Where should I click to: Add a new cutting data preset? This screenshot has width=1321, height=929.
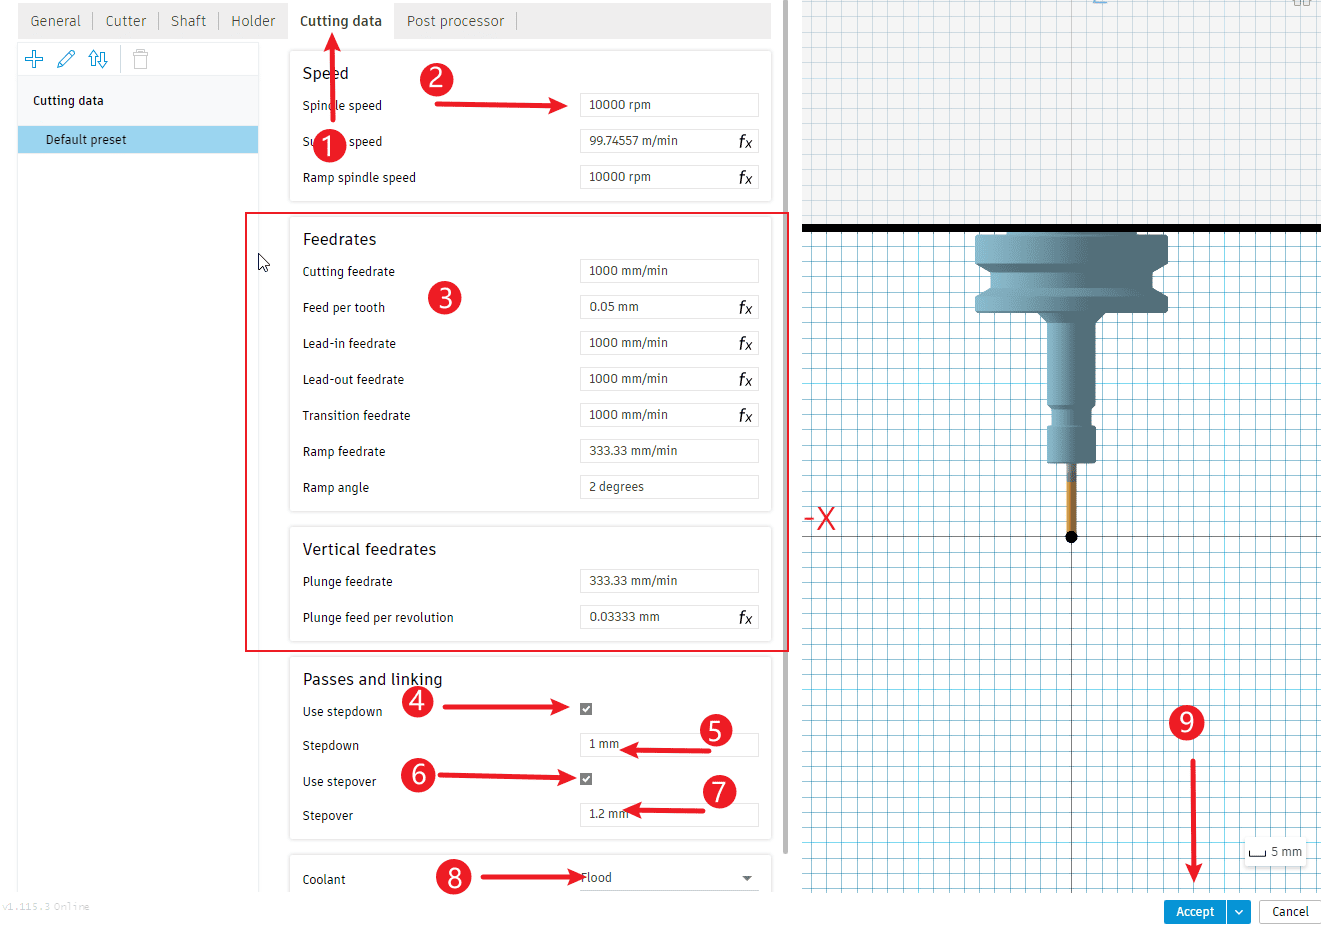click(x=34, y=59)
